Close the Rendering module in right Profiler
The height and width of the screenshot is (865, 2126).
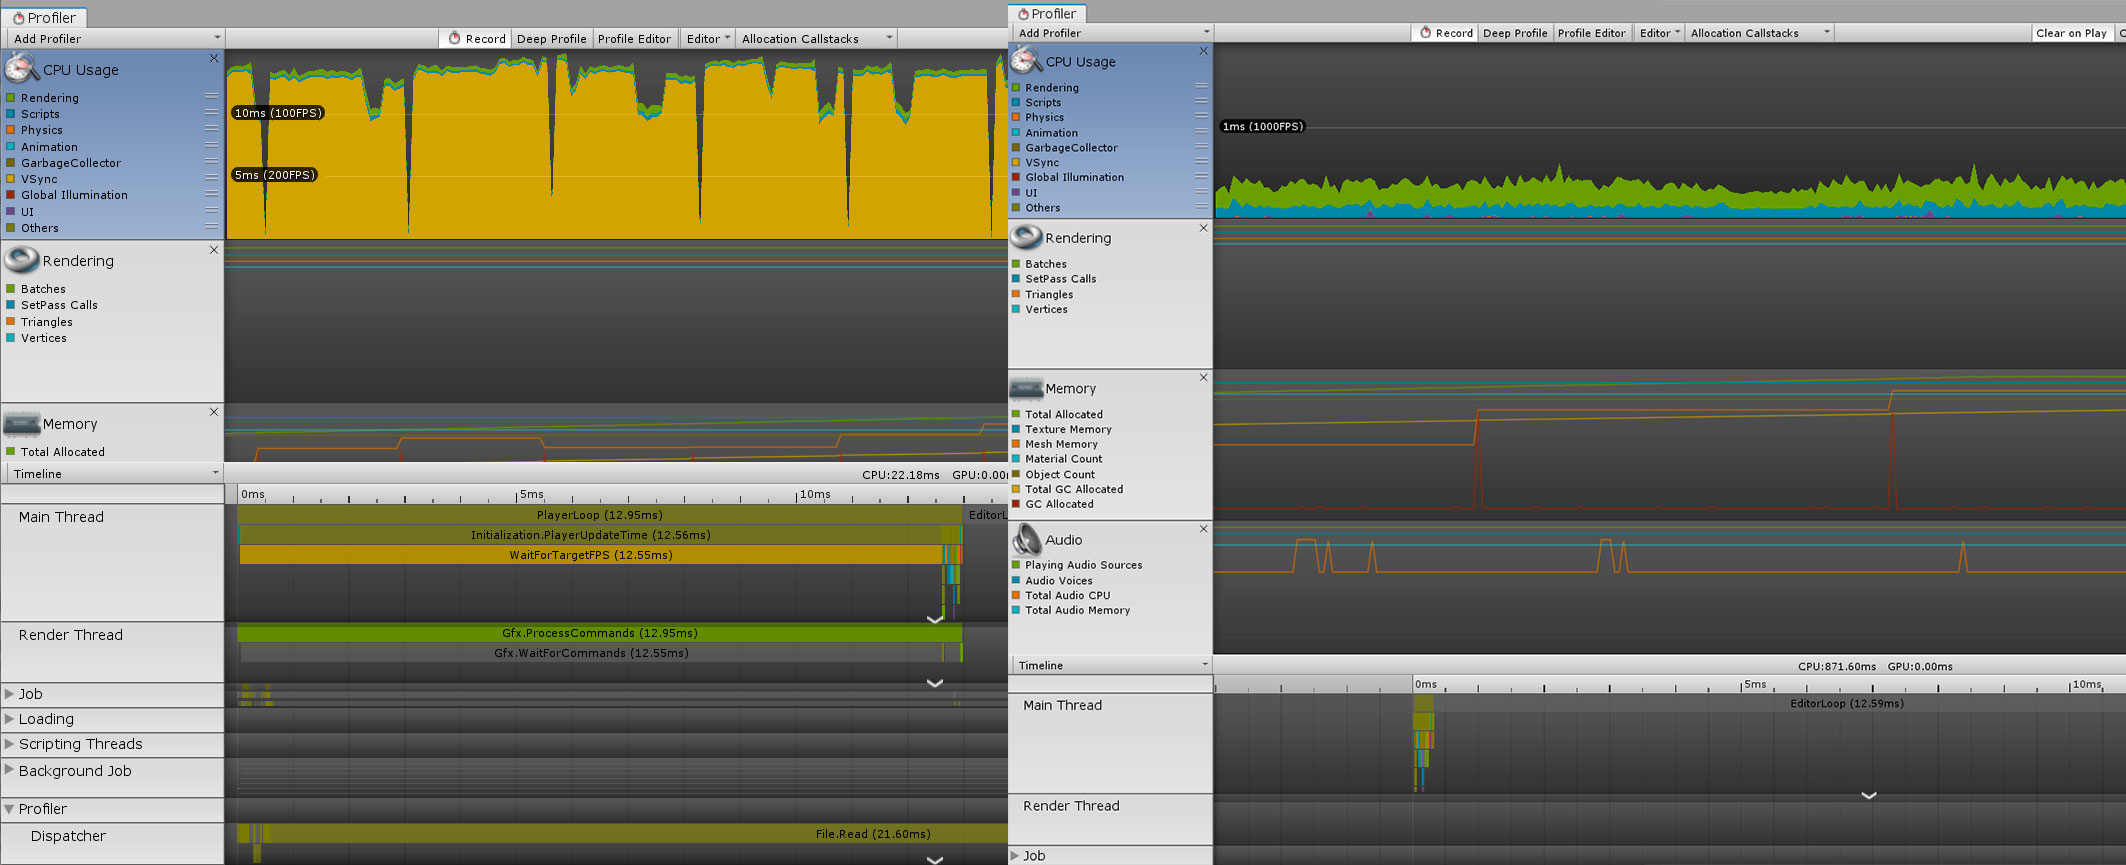click(1203, 228)
